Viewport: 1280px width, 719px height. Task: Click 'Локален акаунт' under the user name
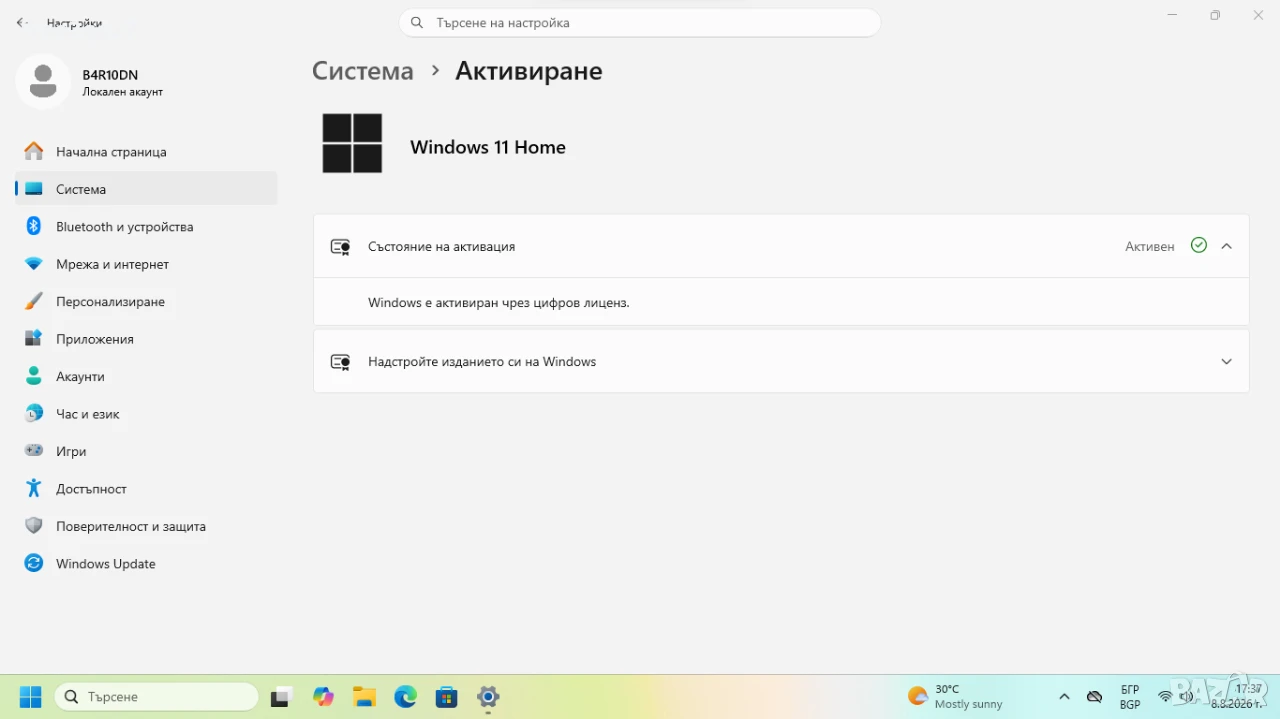click(x=123, y=92)
